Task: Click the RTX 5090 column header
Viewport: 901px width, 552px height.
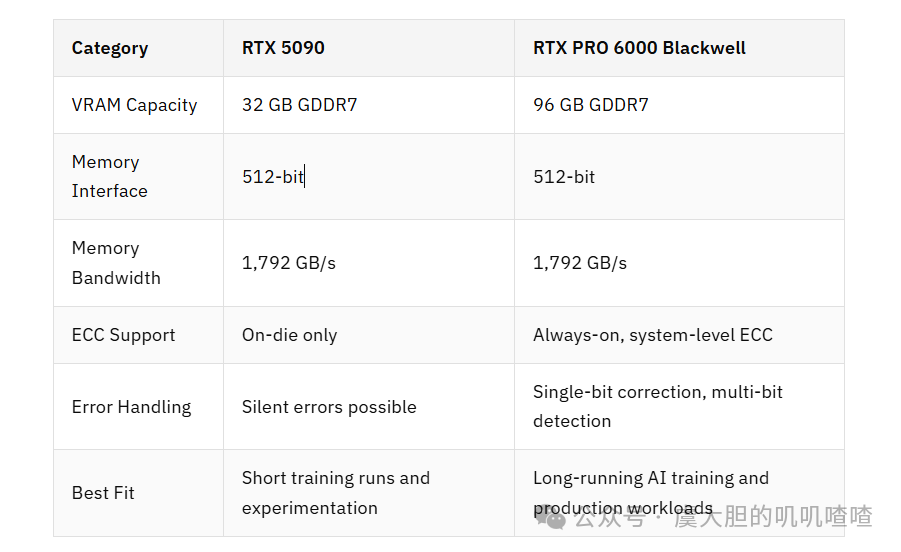Action: point(369,48)
